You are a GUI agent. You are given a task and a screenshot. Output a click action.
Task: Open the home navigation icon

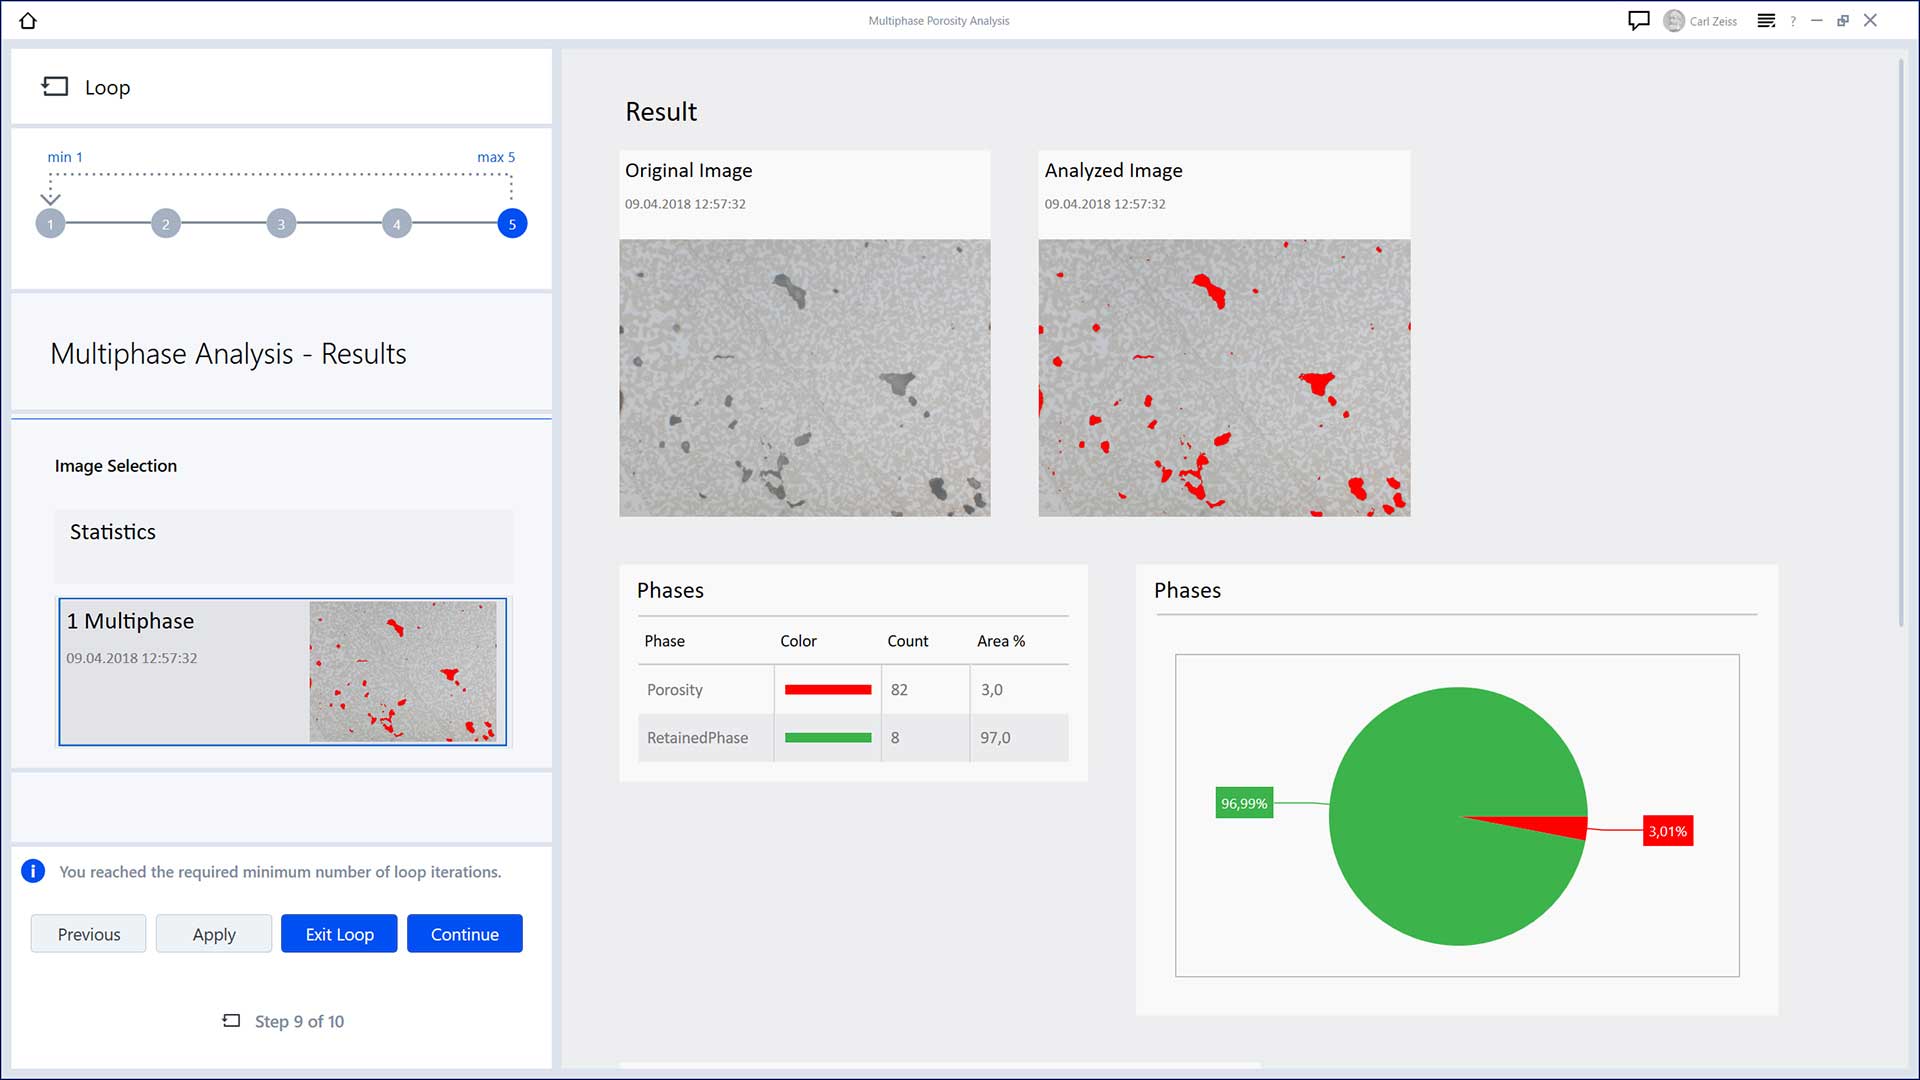pyautogui.click(x=28, y=20)
